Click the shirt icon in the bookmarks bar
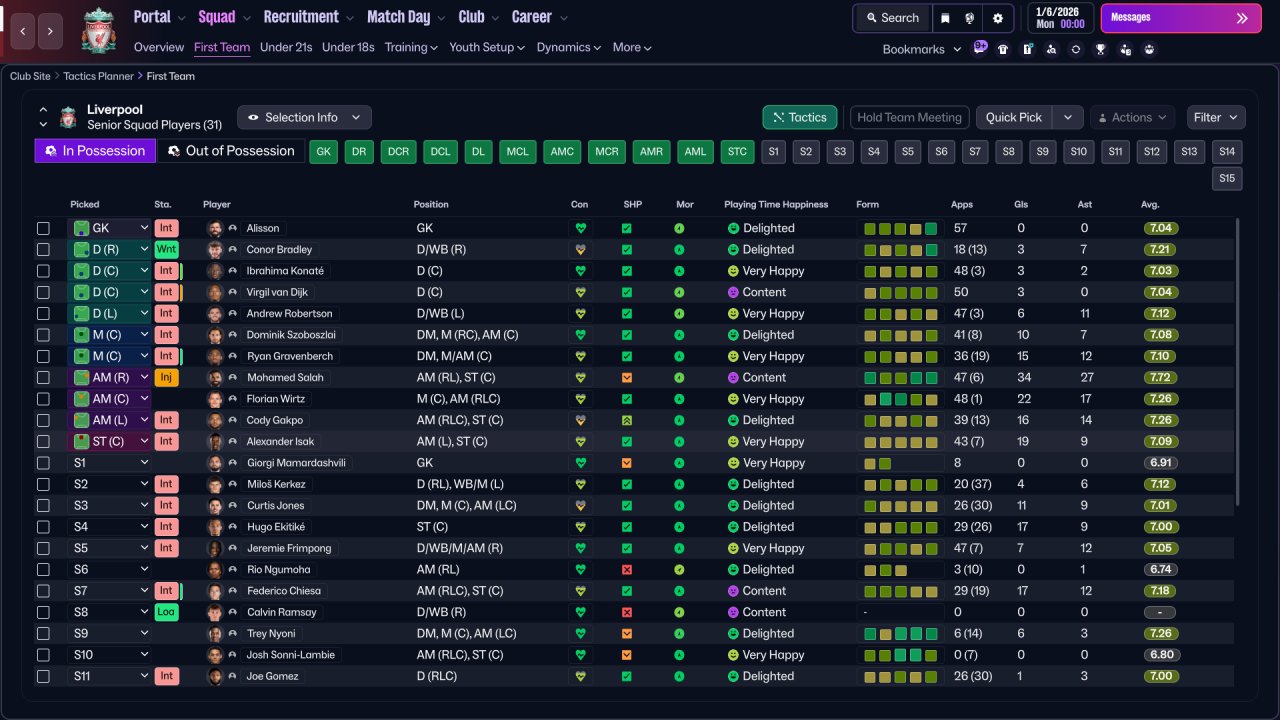1280x720 pixels. pos(1003,49)
